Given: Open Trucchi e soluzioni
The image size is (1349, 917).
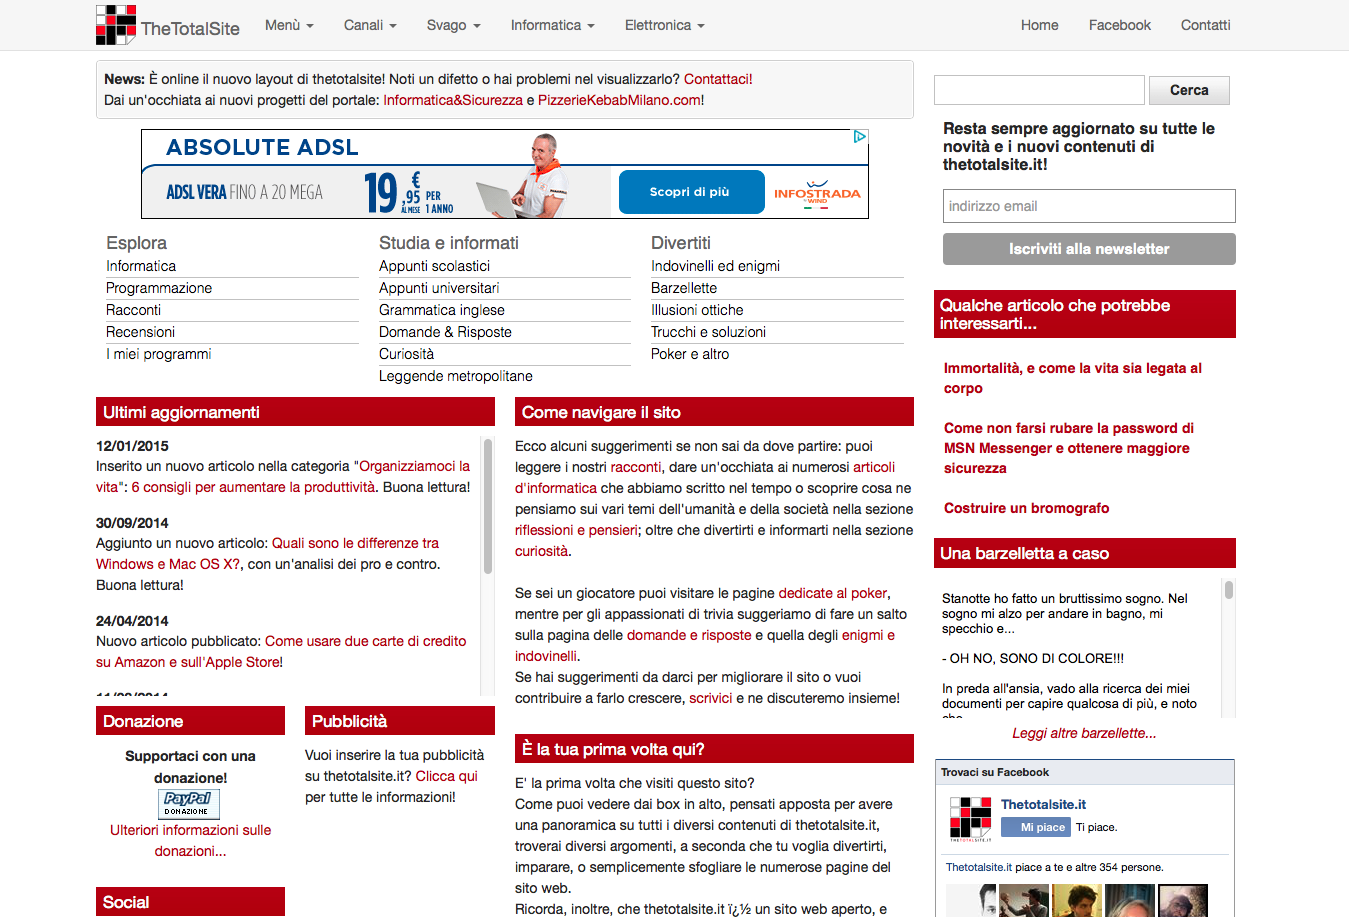Looking at the screenshot, I should (x=708, y=332).
